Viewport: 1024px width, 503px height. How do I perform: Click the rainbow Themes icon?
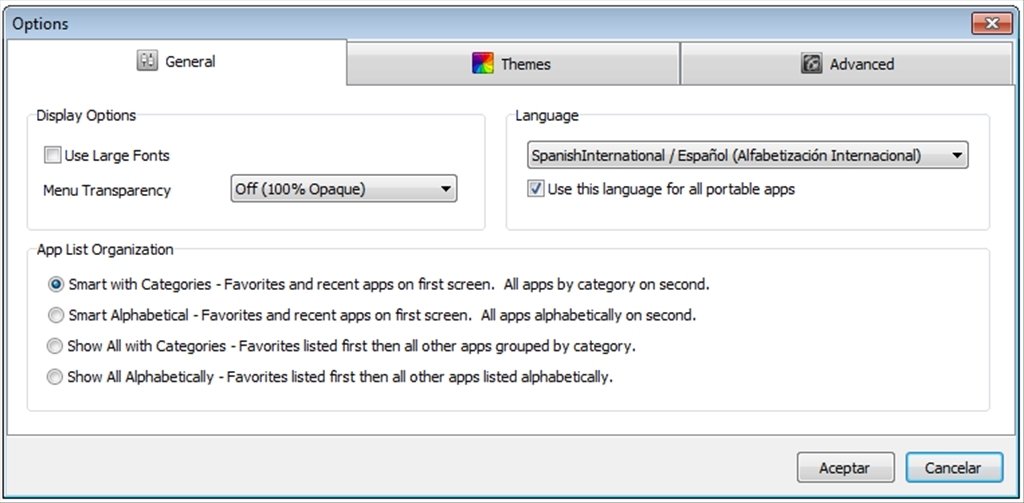[x=483, y=63]
